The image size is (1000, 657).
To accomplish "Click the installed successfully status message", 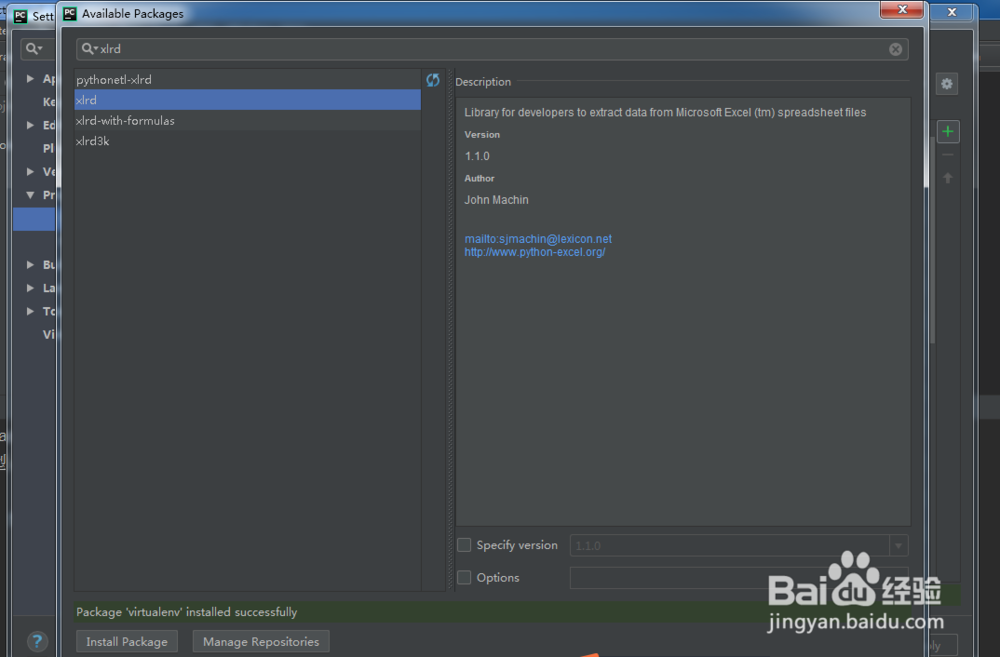I will pos(186,612).
